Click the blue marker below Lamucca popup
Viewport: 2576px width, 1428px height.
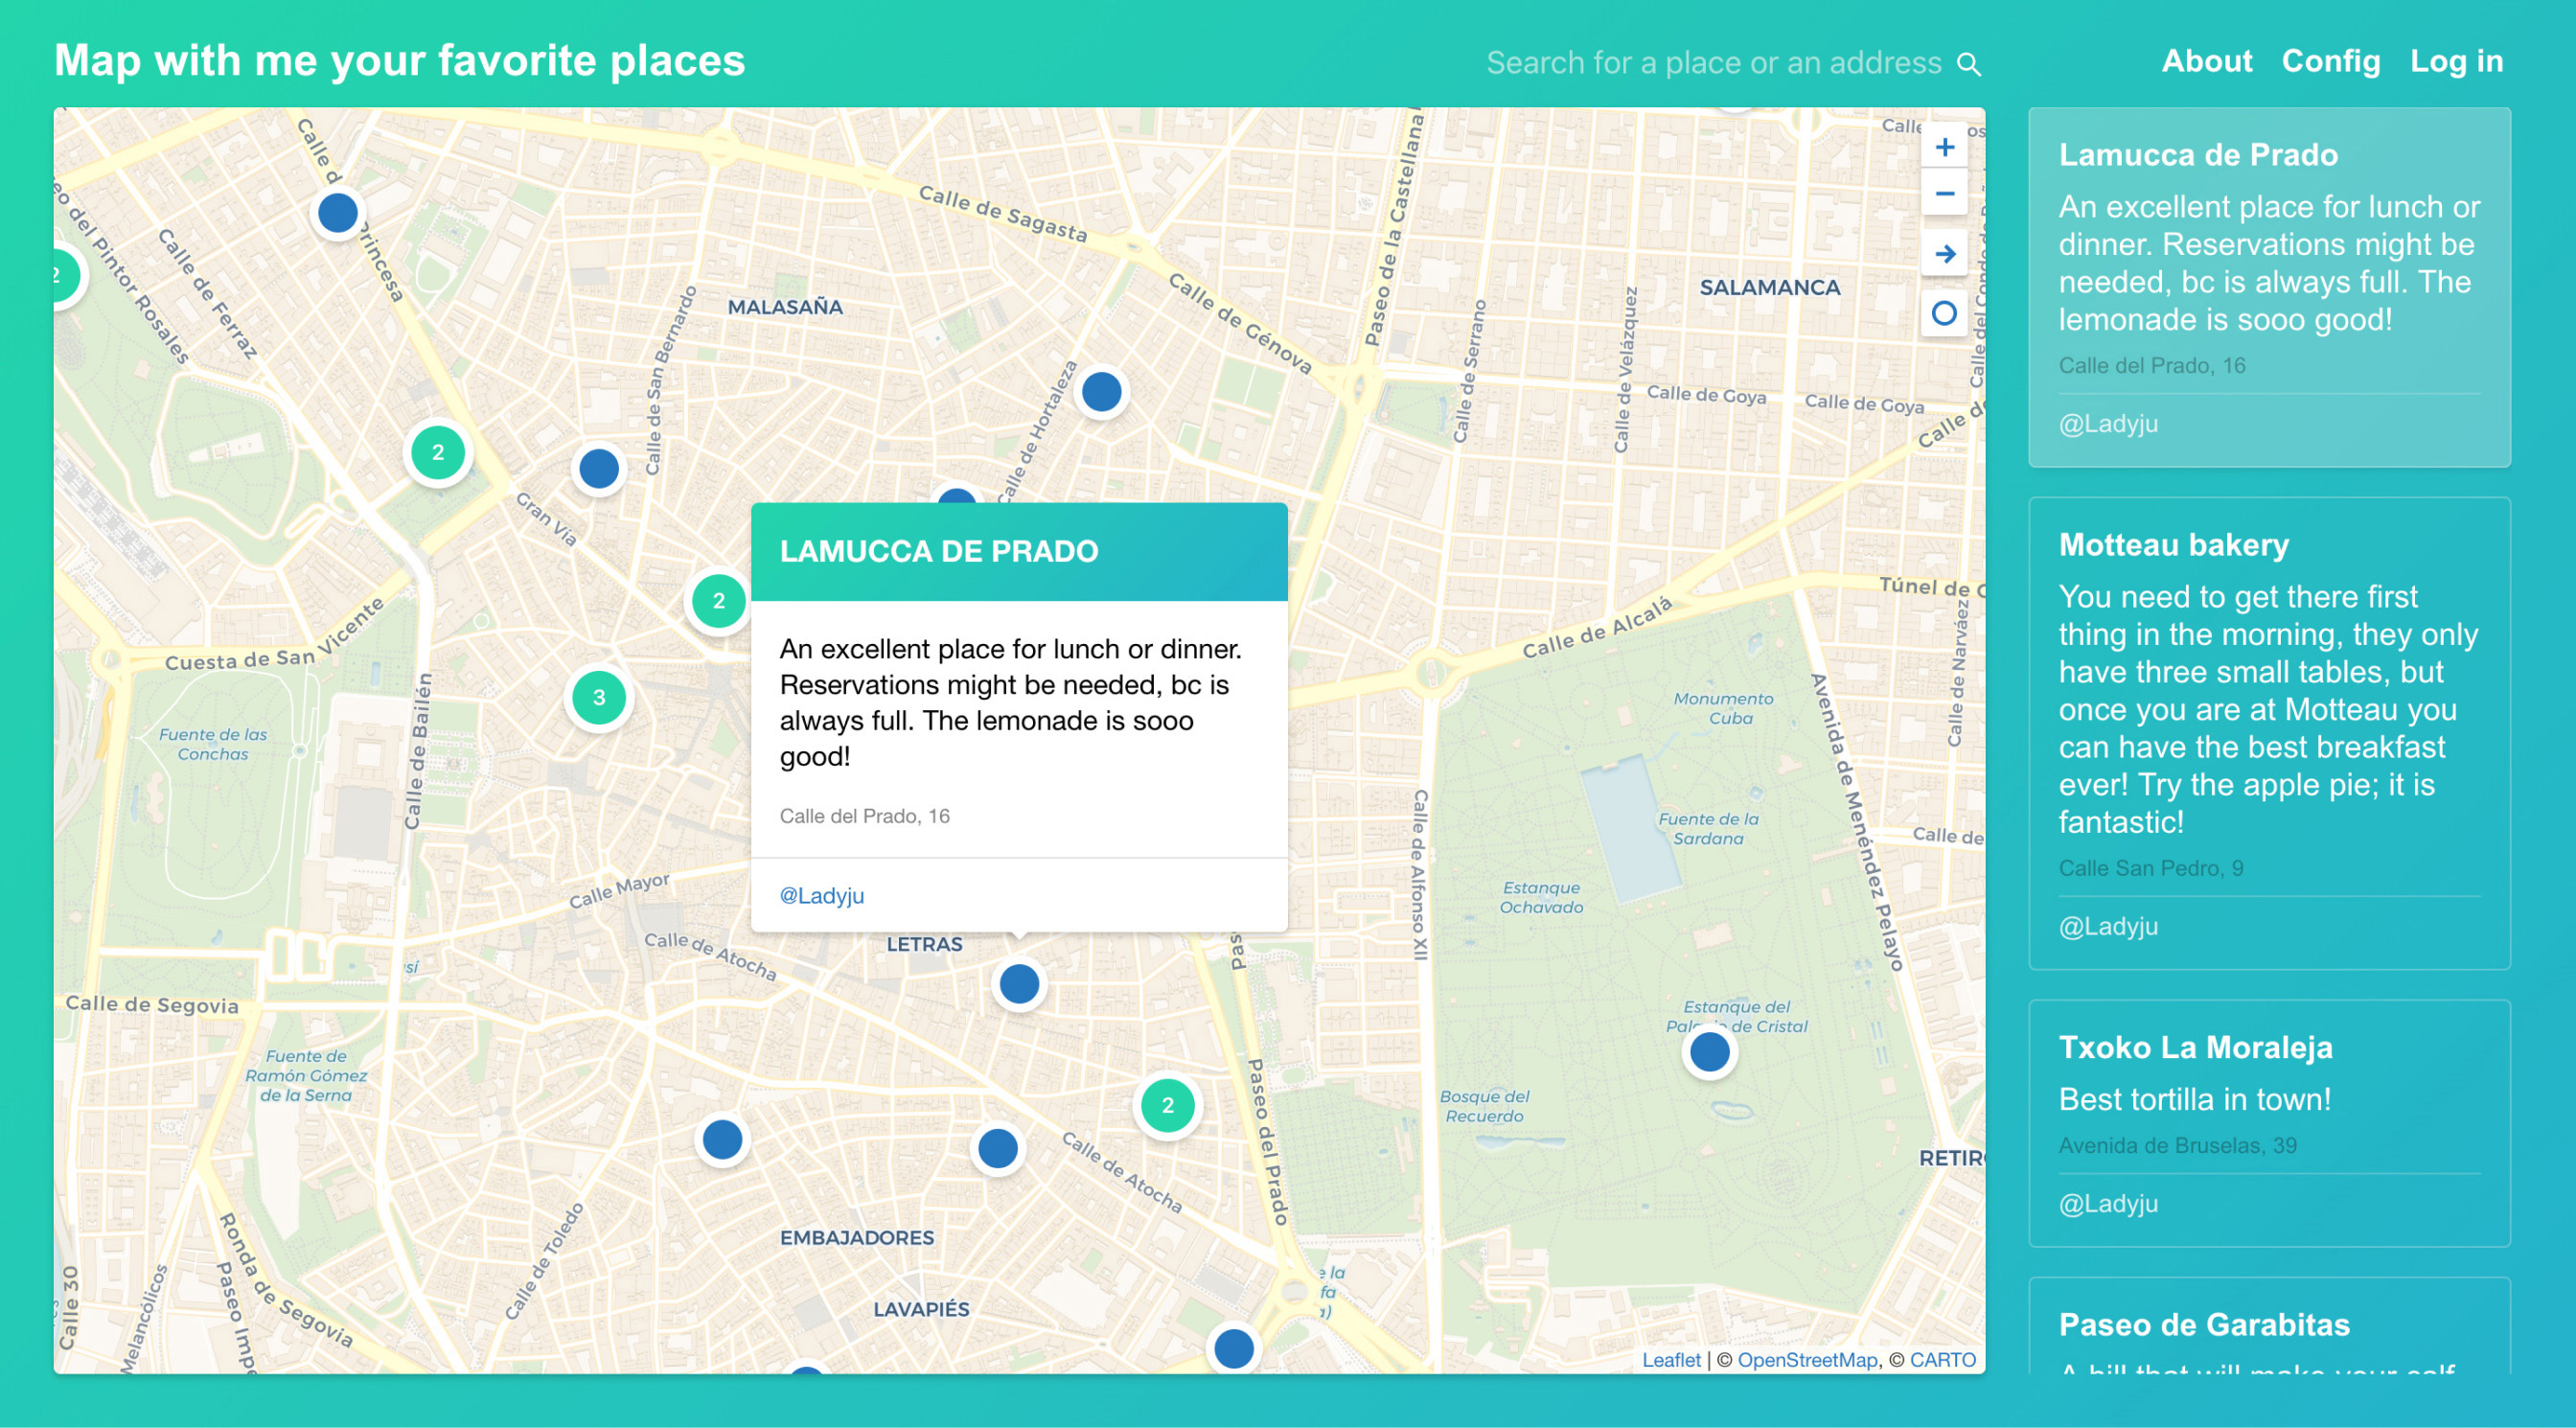(1019, 984)
